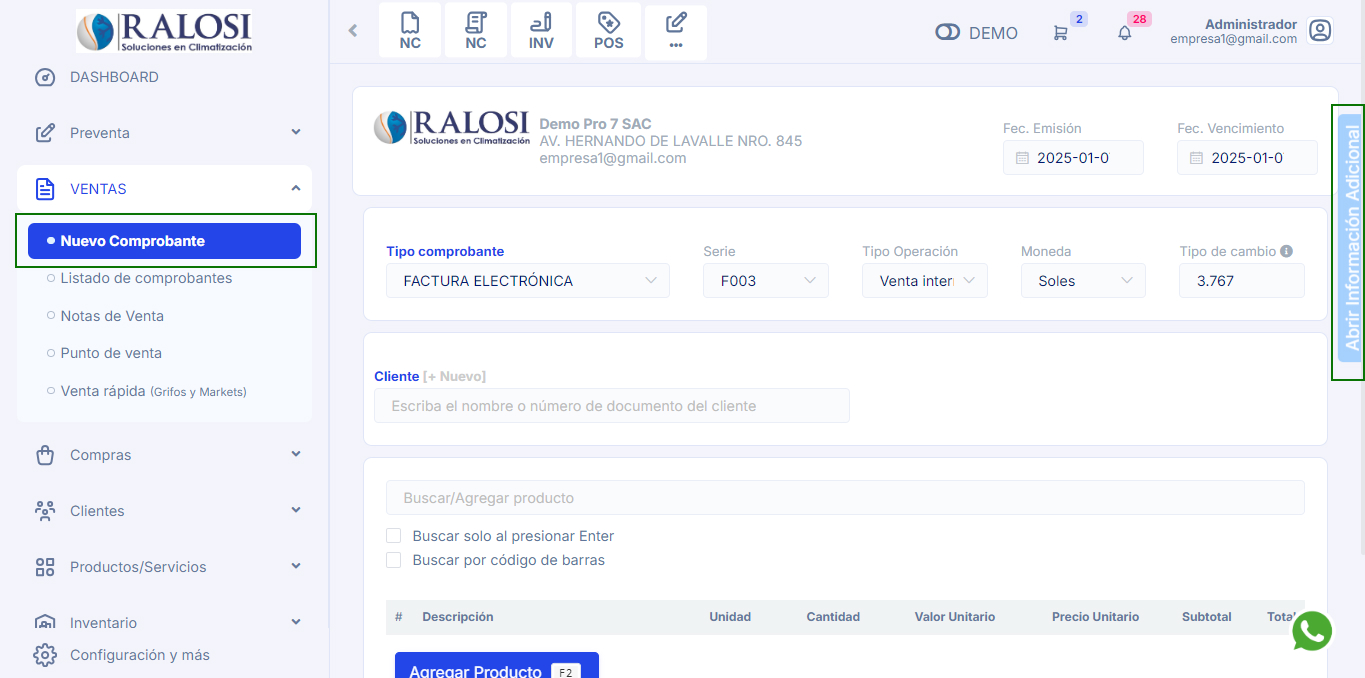Toggle the DEMO switch
This screenshot has width=1365, height=678.
[947, 33]
